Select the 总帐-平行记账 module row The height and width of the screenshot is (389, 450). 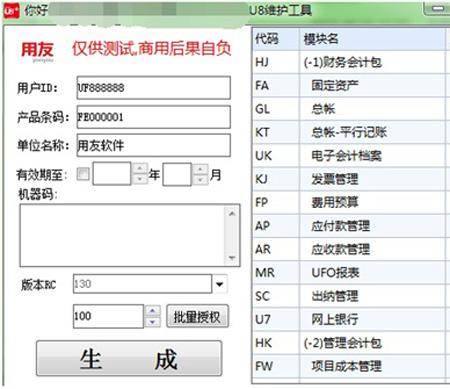[349, 132]
